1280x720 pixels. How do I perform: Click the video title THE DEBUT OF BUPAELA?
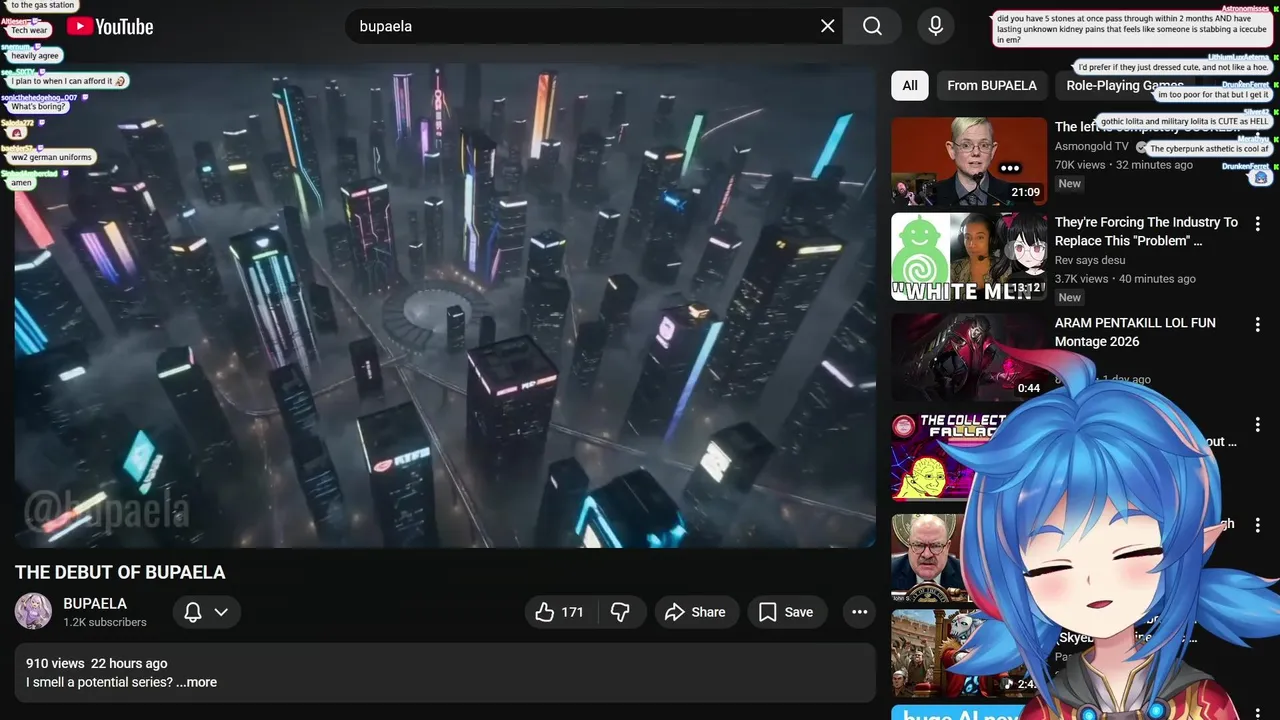(120, 572)
